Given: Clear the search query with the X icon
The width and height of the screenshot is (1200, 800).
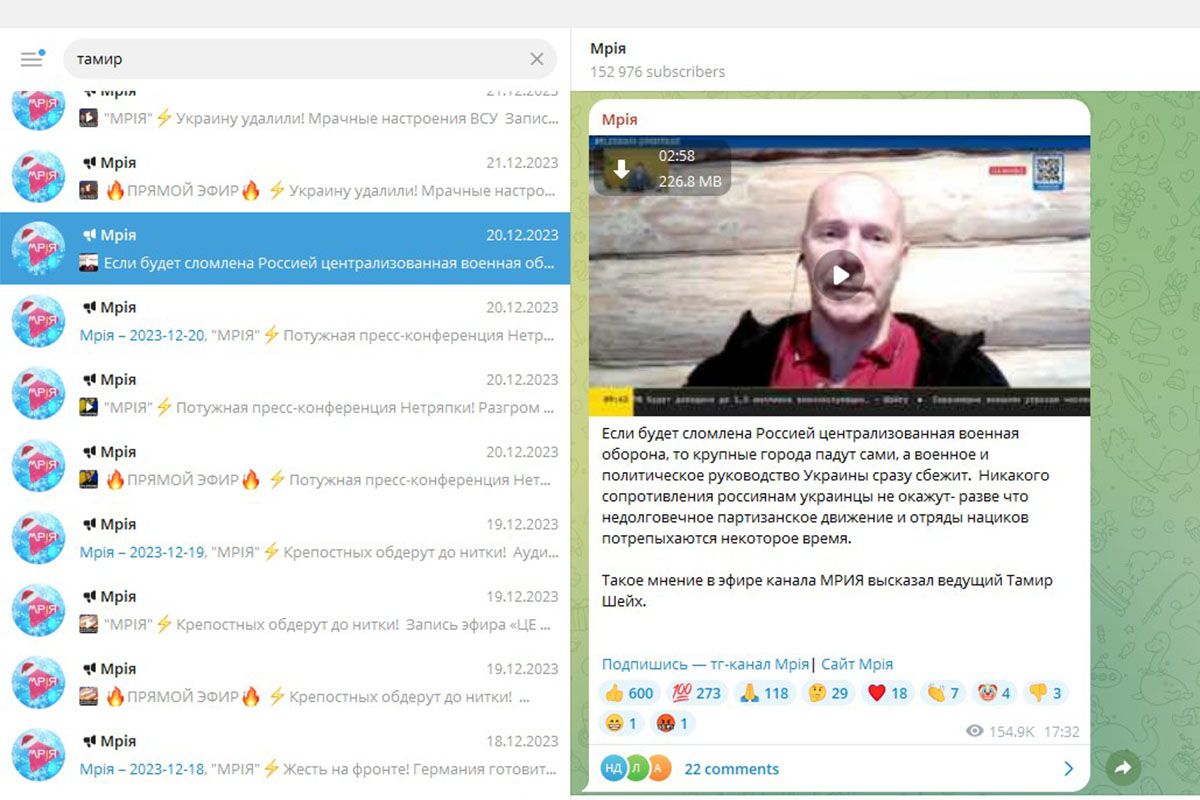Looking at the screenshot, I should click(536, 58).
